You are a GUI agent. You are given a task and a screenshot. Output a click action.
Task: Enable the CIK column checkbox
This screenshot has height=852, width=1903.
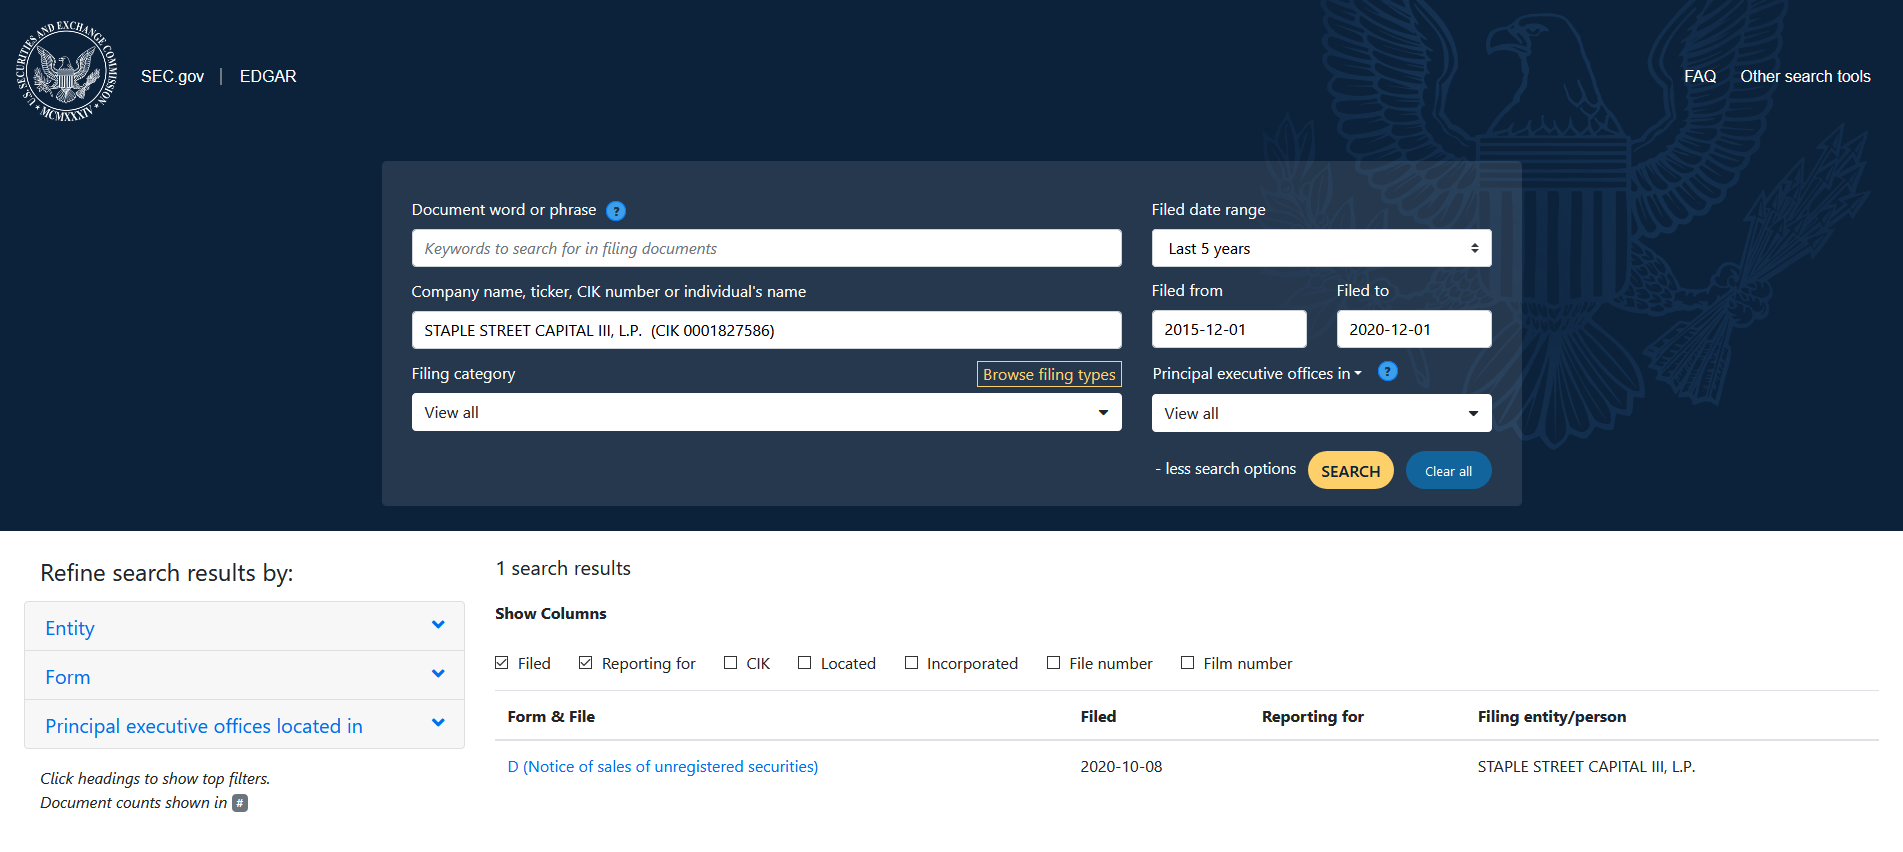731,663
